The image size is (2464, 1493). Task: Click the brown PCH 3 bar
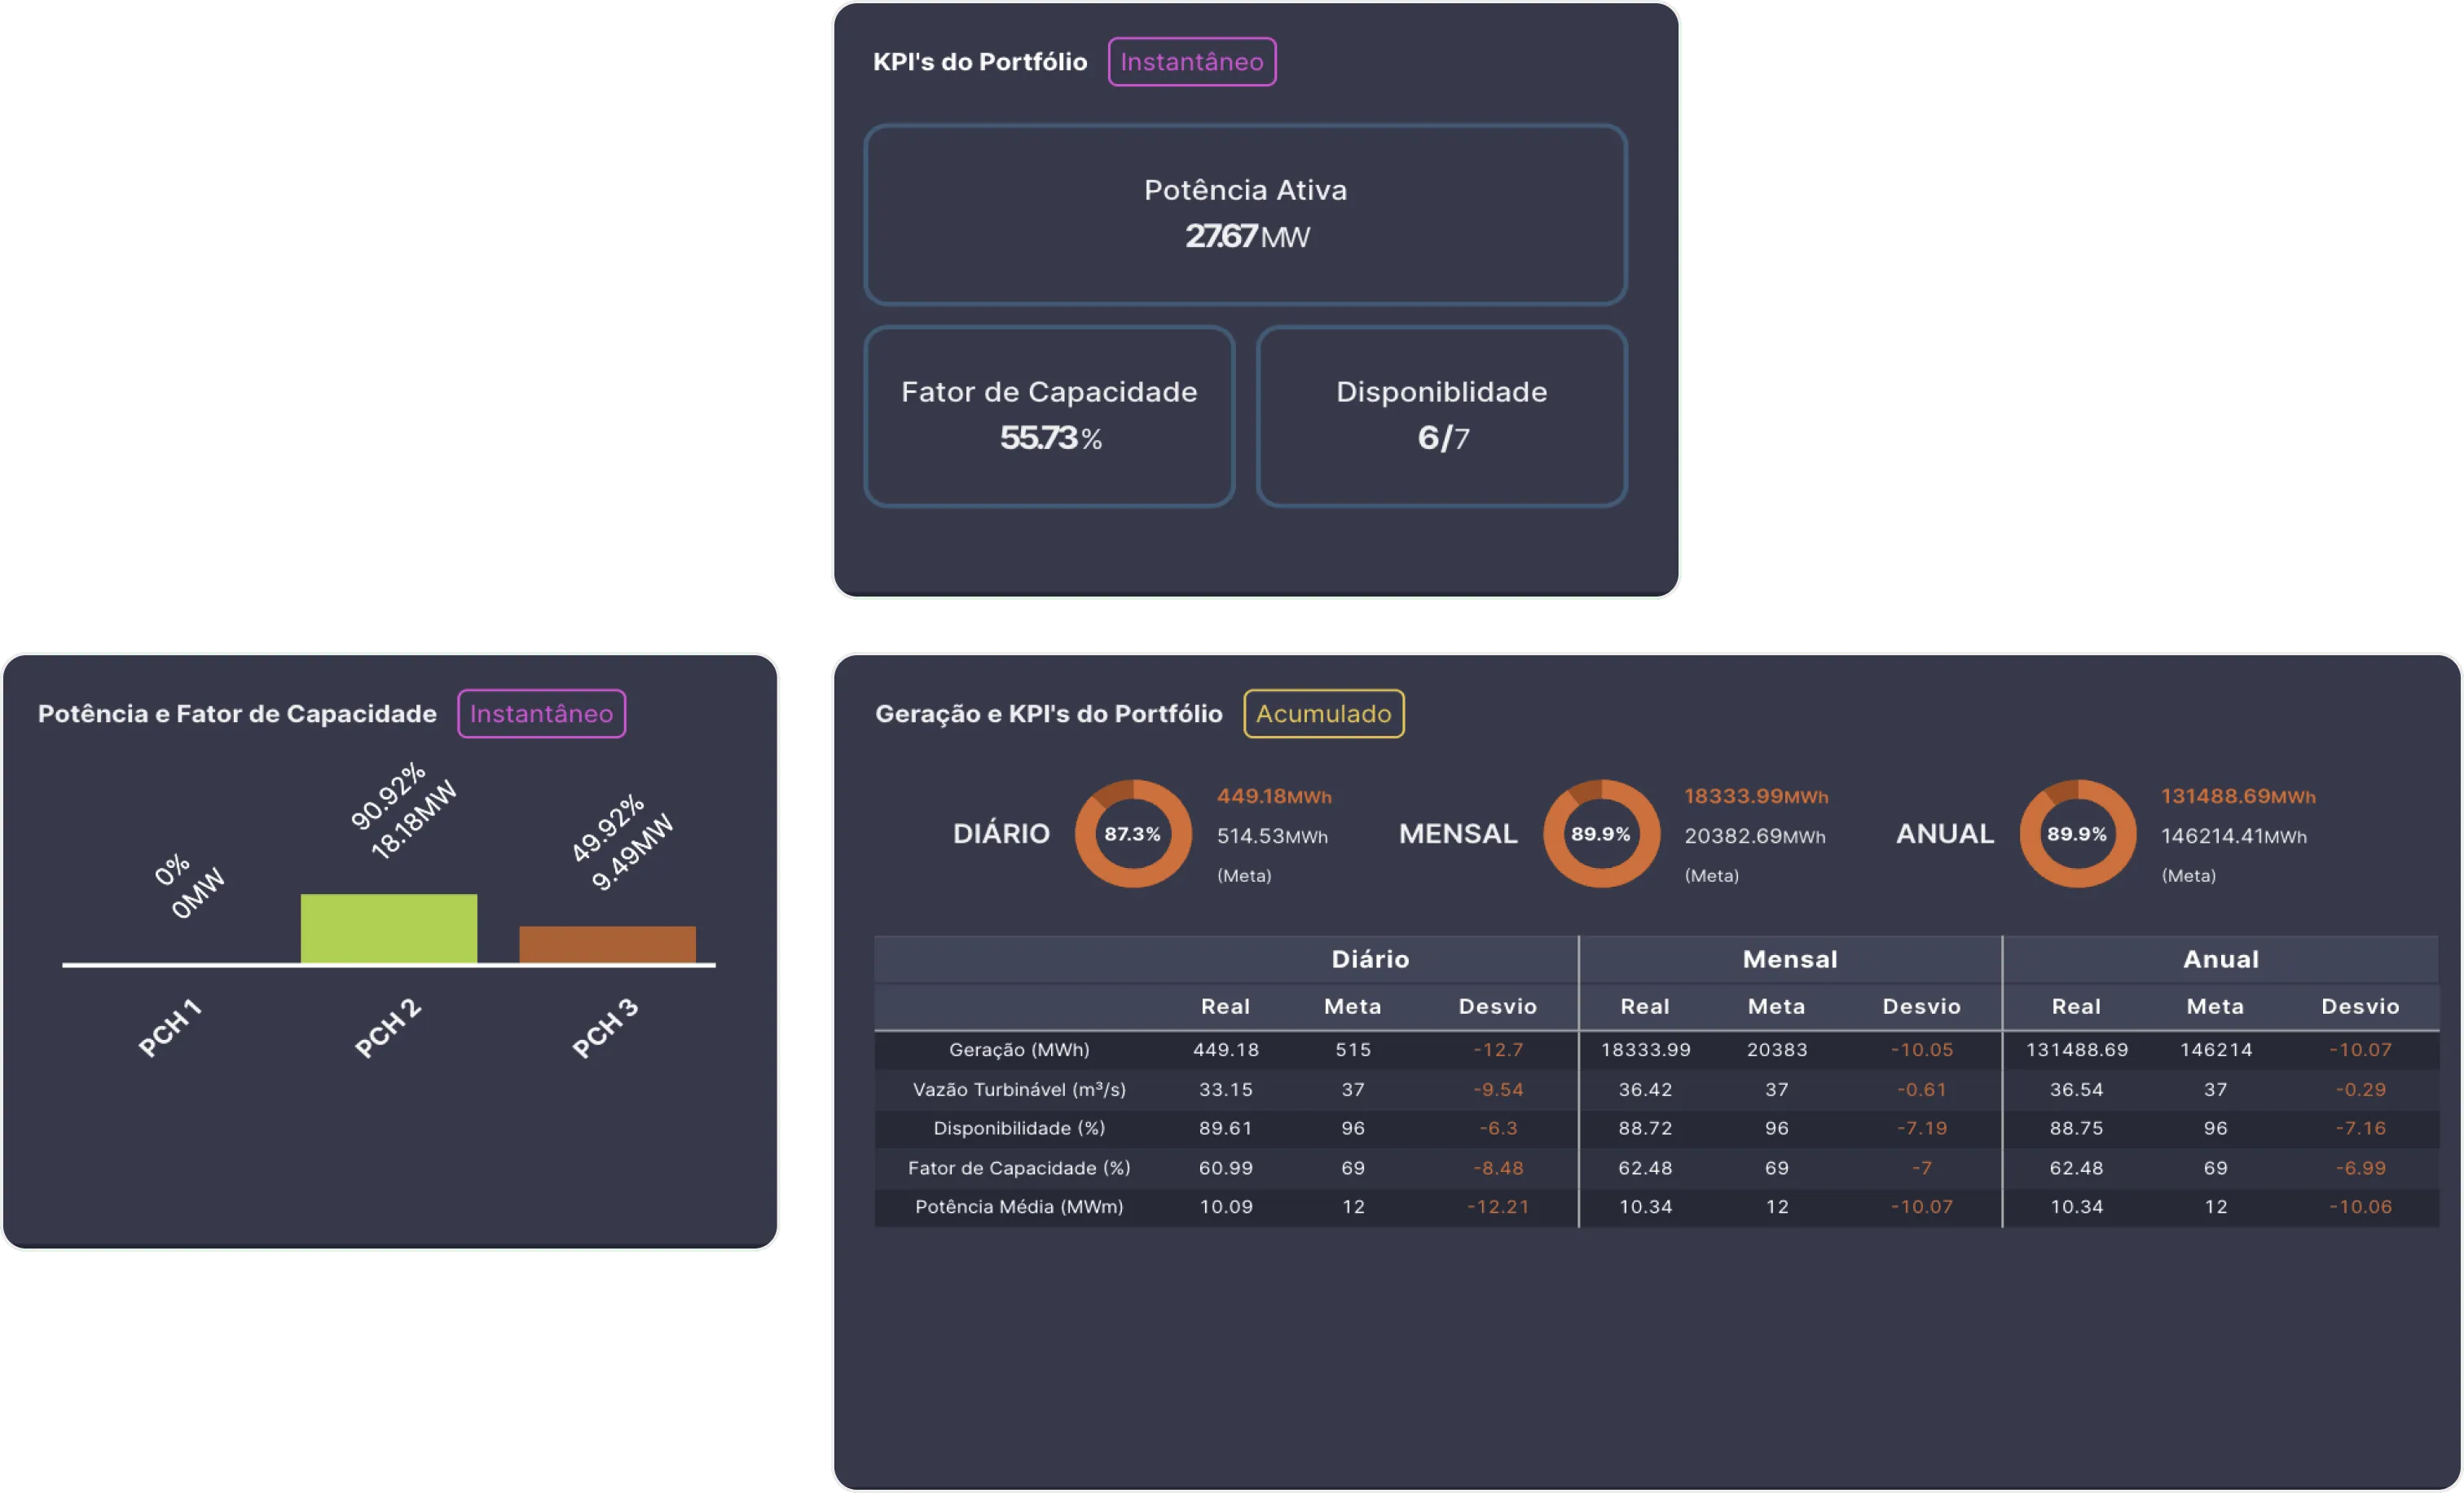(607, 944)
